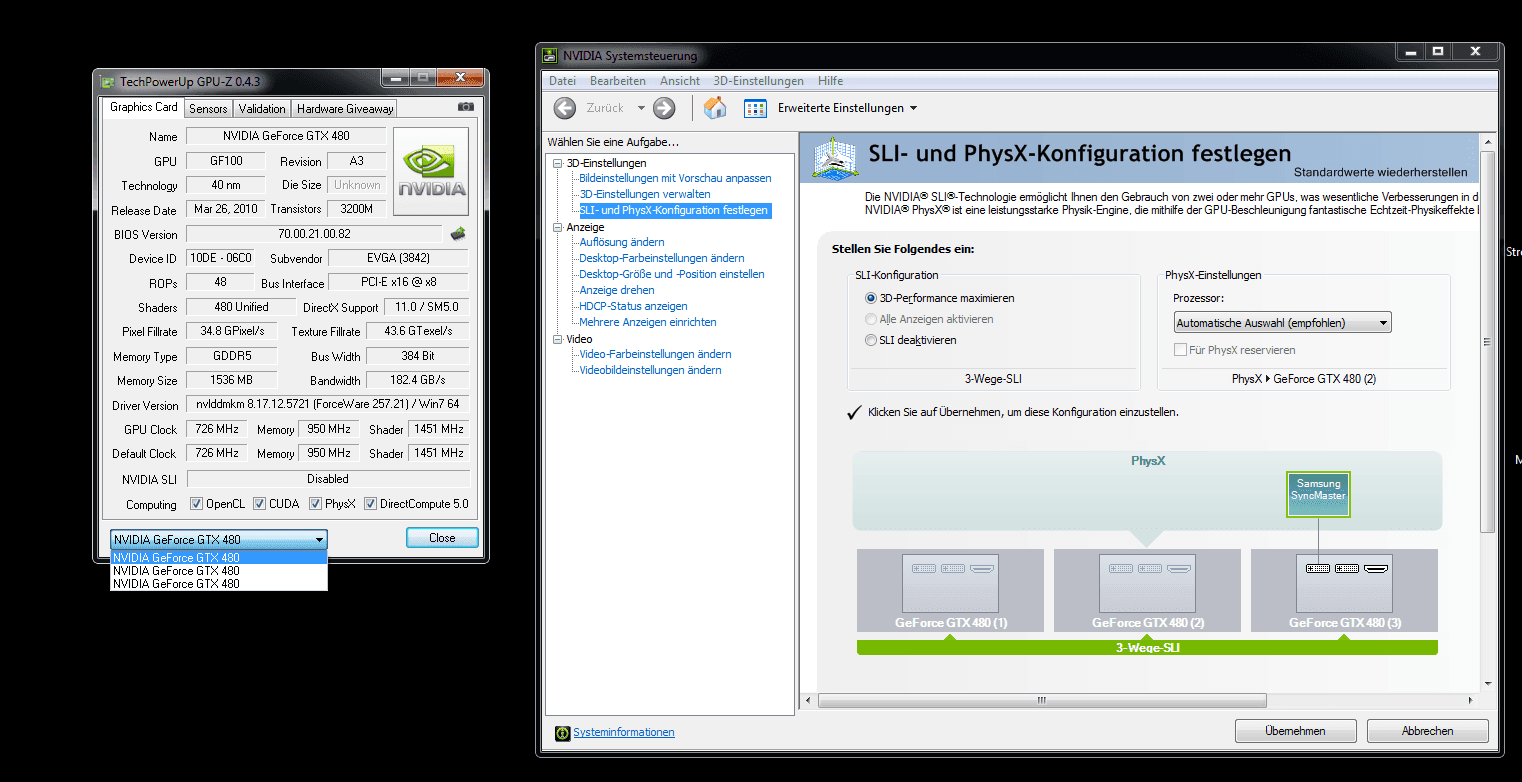1522x782 pixels.
Task: Collapse the 3D-Einstellungen tree node
Action: tap(557, 163)
